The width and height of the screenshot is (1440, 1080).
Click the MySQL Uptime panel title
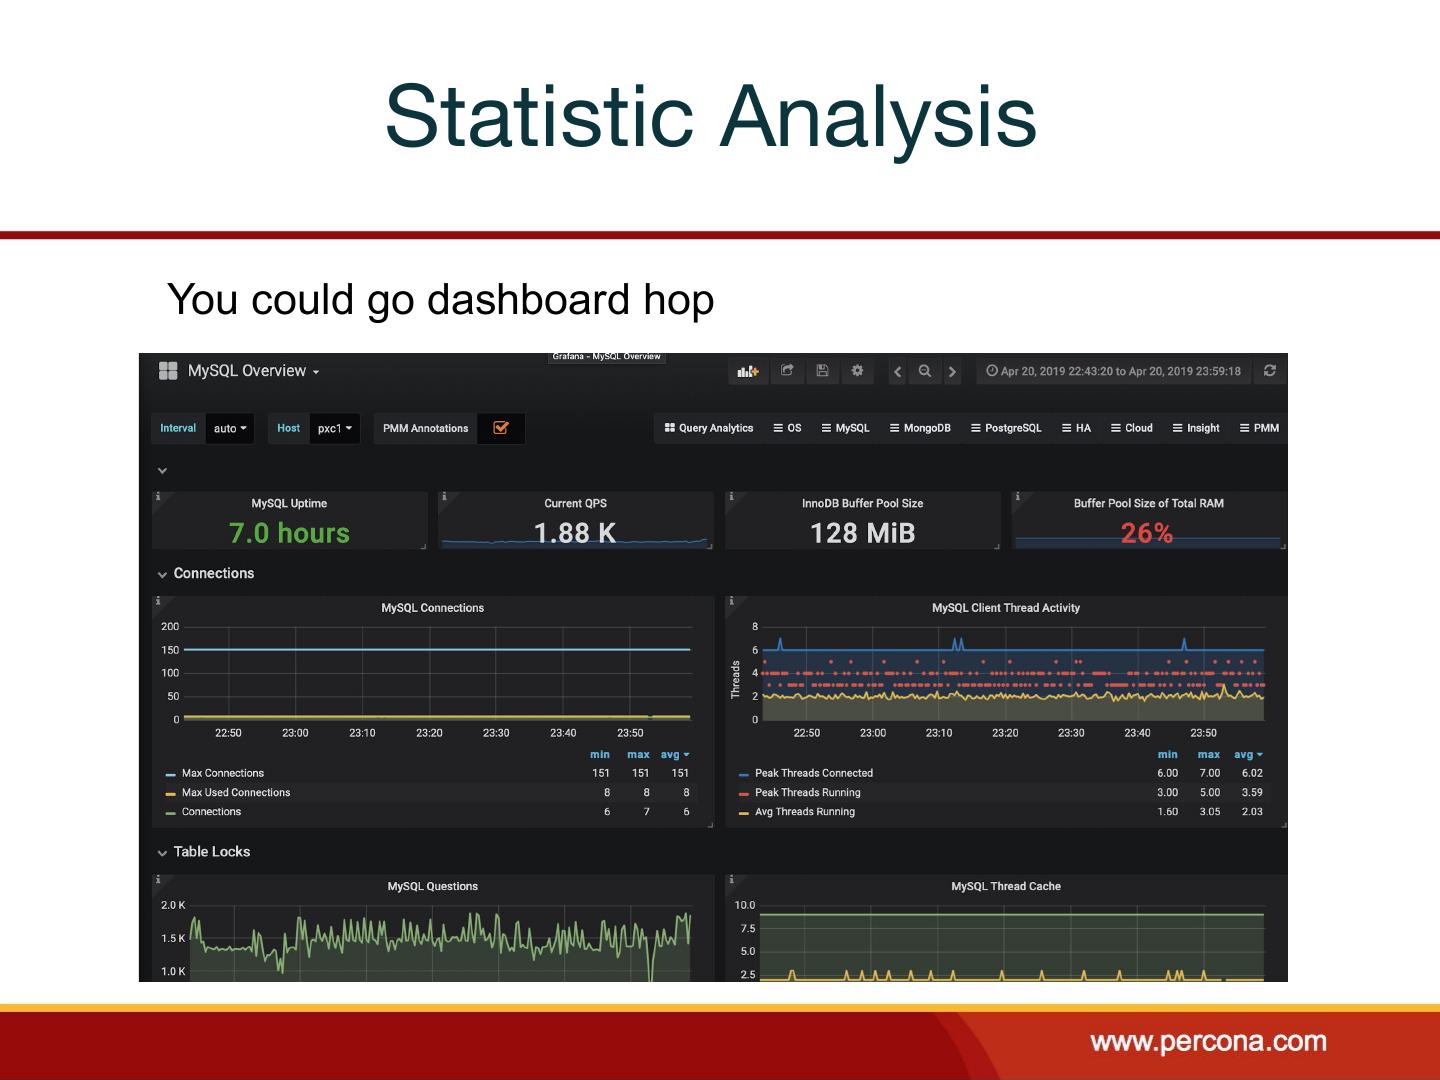(x=289, y=504)
